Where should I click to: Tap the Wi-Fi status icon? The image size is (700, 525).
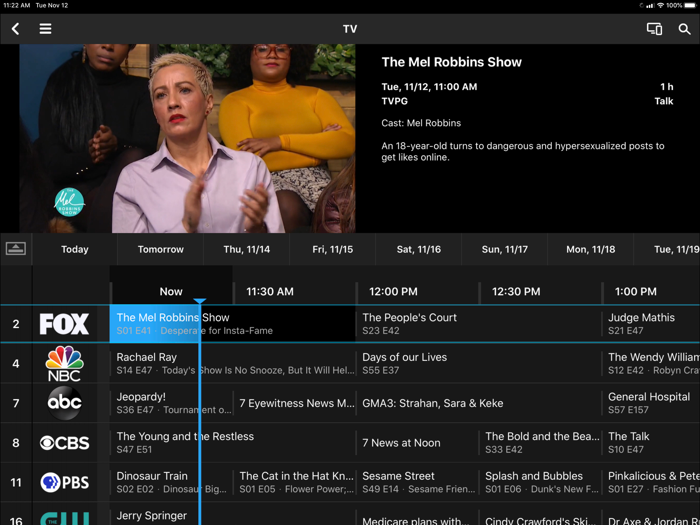[661, 5]
